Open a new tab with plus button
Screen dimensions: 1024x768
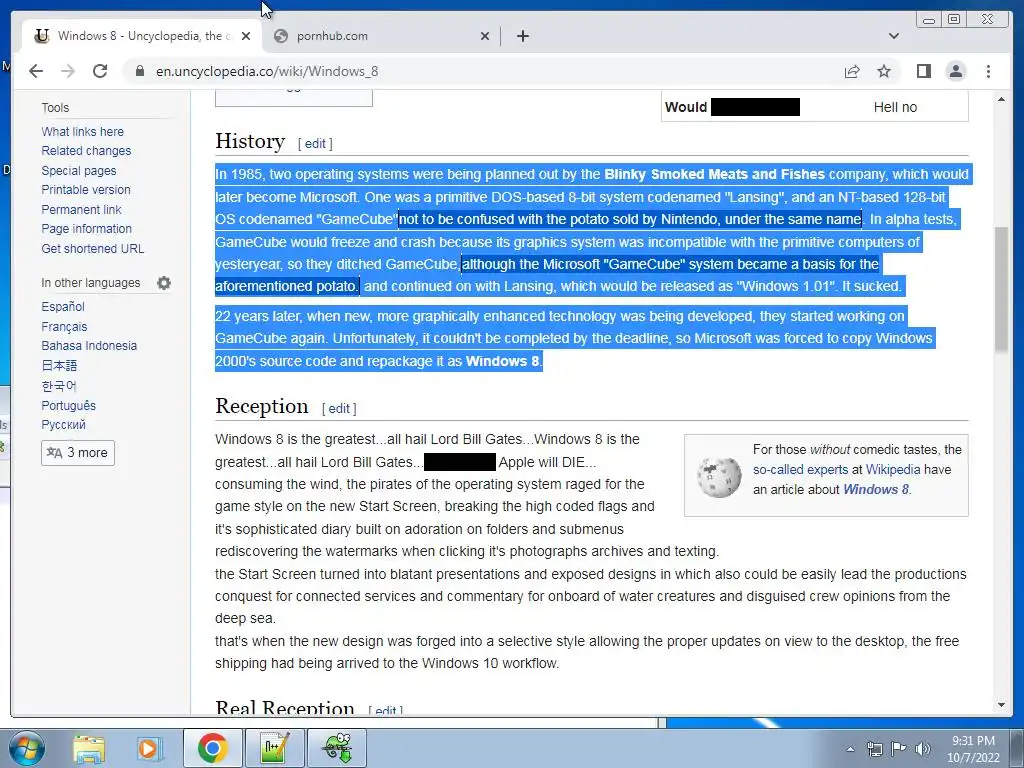pos(522,36)
